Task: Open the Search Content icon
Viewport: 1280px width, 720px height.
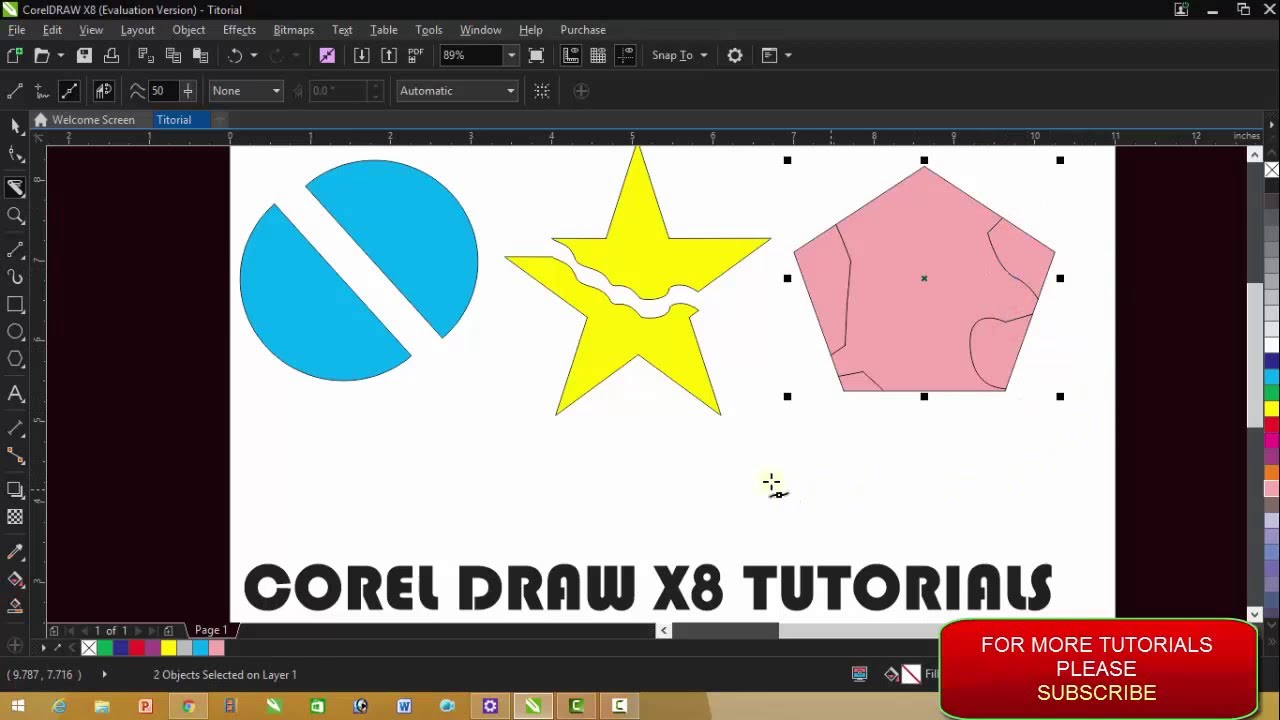Action: tap(327, 55)
